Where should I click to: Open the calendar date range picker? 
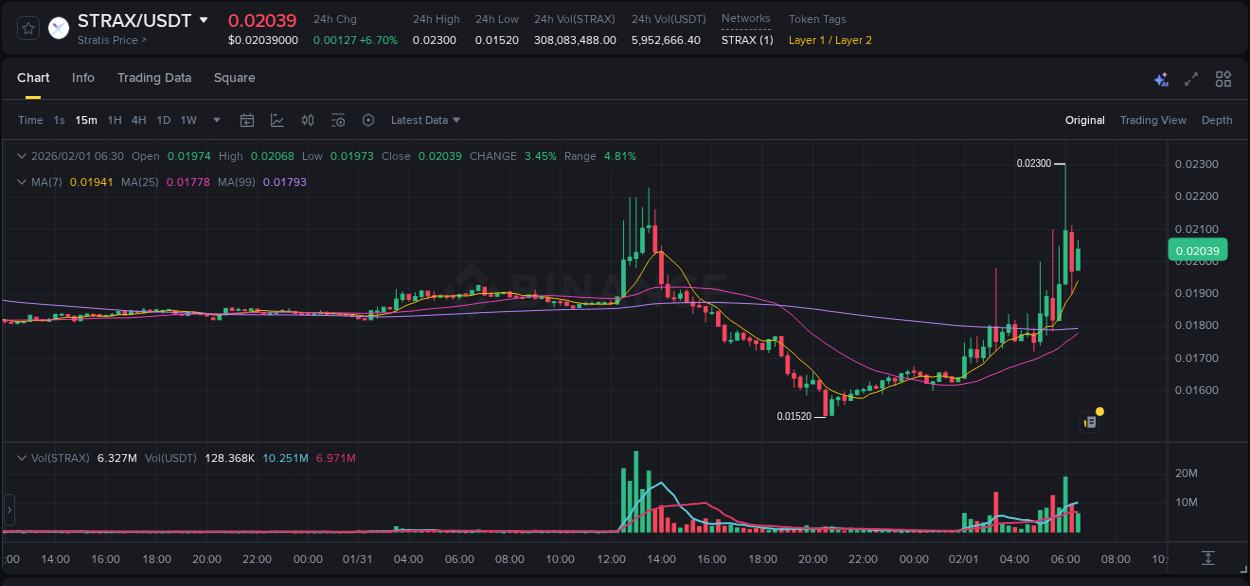pyautogui.click(x=247, y=119)
